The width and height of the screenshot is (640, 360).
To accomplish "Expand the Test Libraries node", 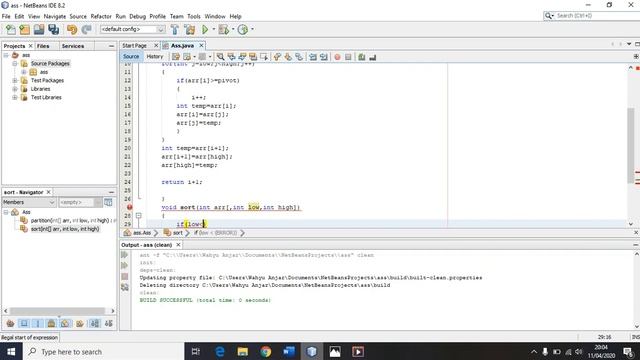I will point(15,98).
